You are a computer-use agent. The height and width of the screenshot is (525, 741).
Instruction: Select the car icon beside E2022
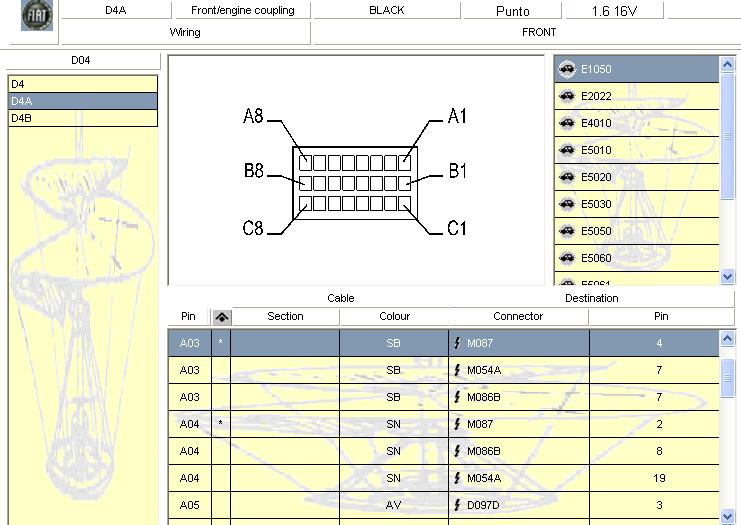pyautogui.click(x=567, y=96)
